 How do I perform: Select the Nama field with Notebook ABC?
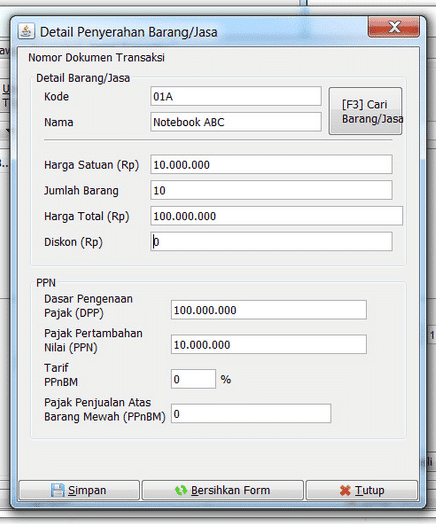(x=236, y=122)
